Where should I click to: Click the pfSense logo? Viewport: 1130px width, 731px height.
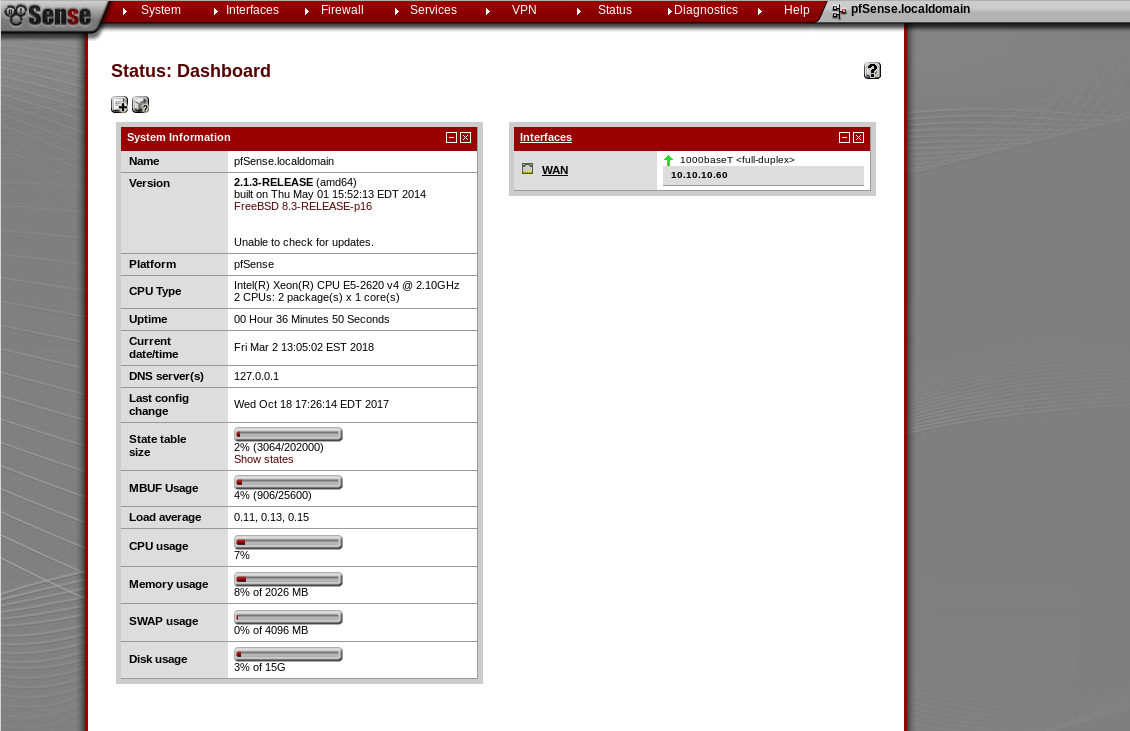(x=49, y=14)
